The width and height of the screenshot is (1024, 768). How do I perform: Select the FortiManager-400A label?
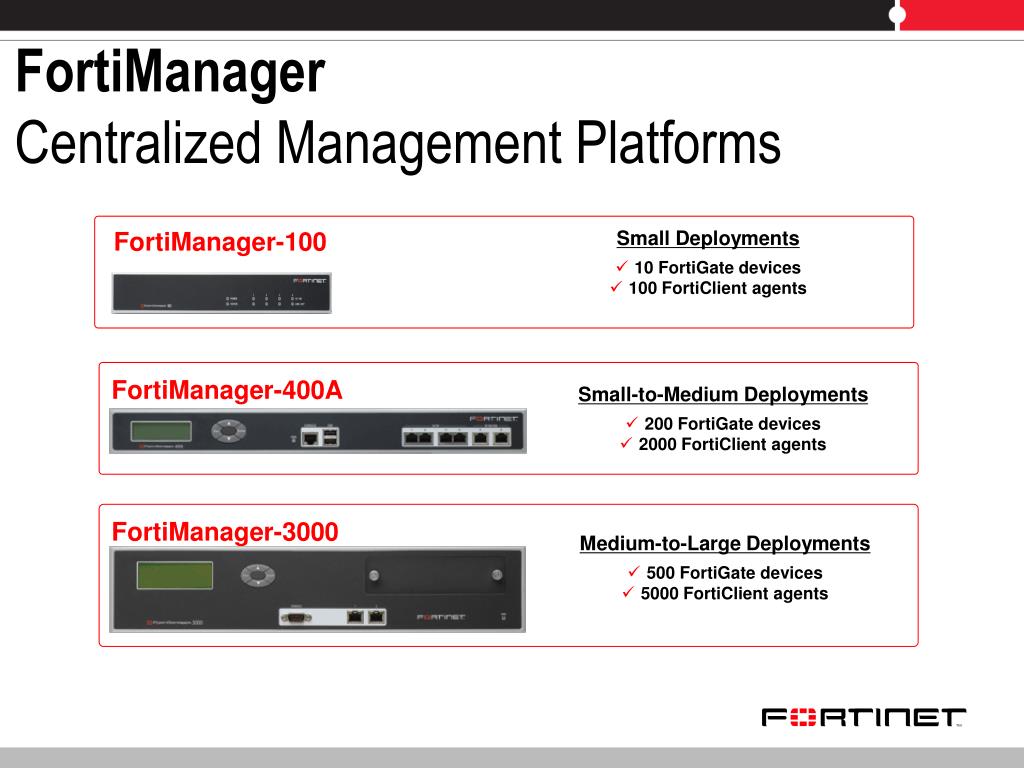pos(227,391)
